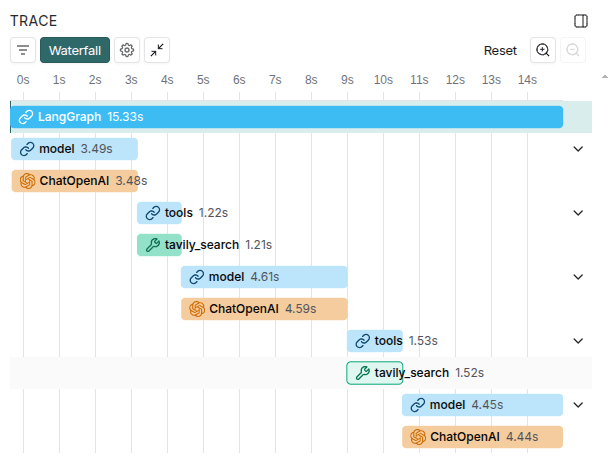Open the trace settings gear icon
The image size is (610, 468).
pos(126,50)
